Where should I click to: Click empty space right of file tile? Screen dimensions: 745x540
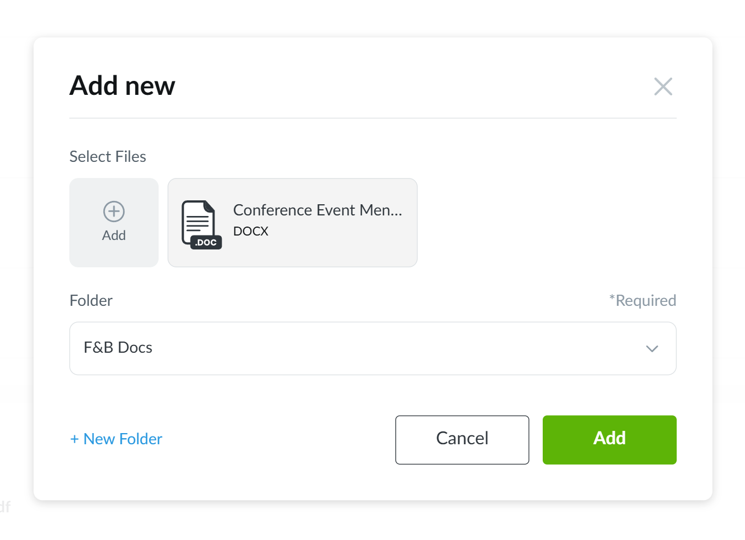[546, 223]
